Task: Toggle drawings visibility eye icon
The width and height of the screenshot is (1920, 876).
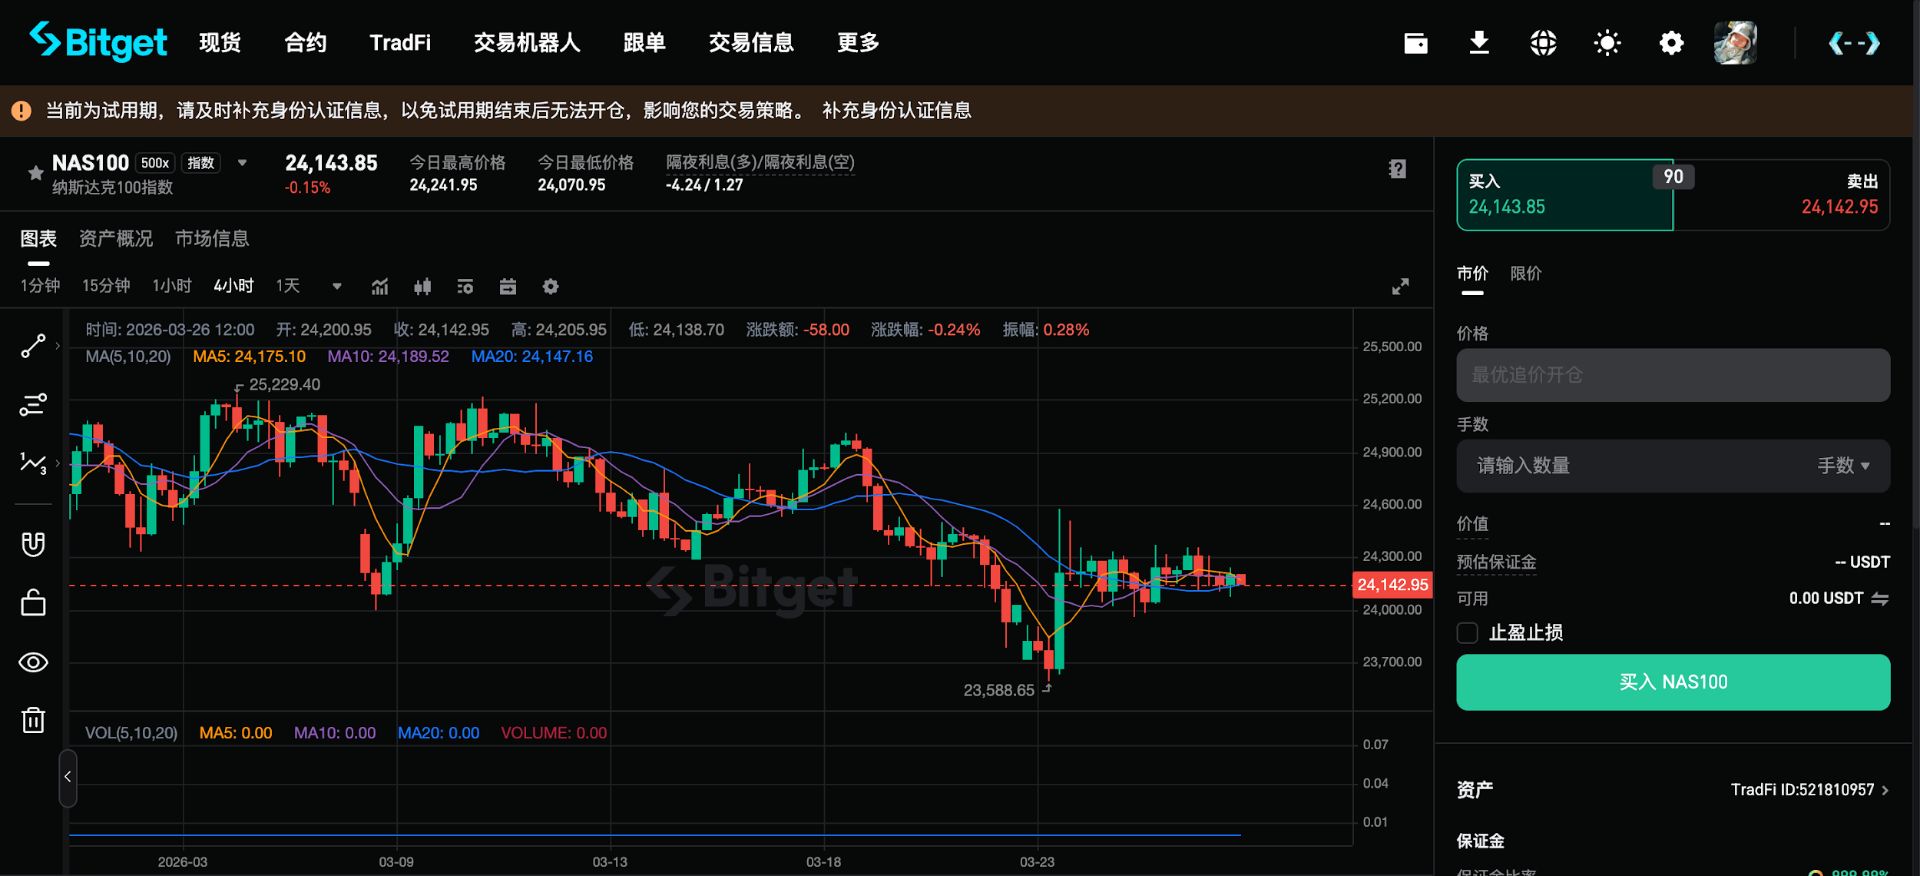Action: click(33, 662)
